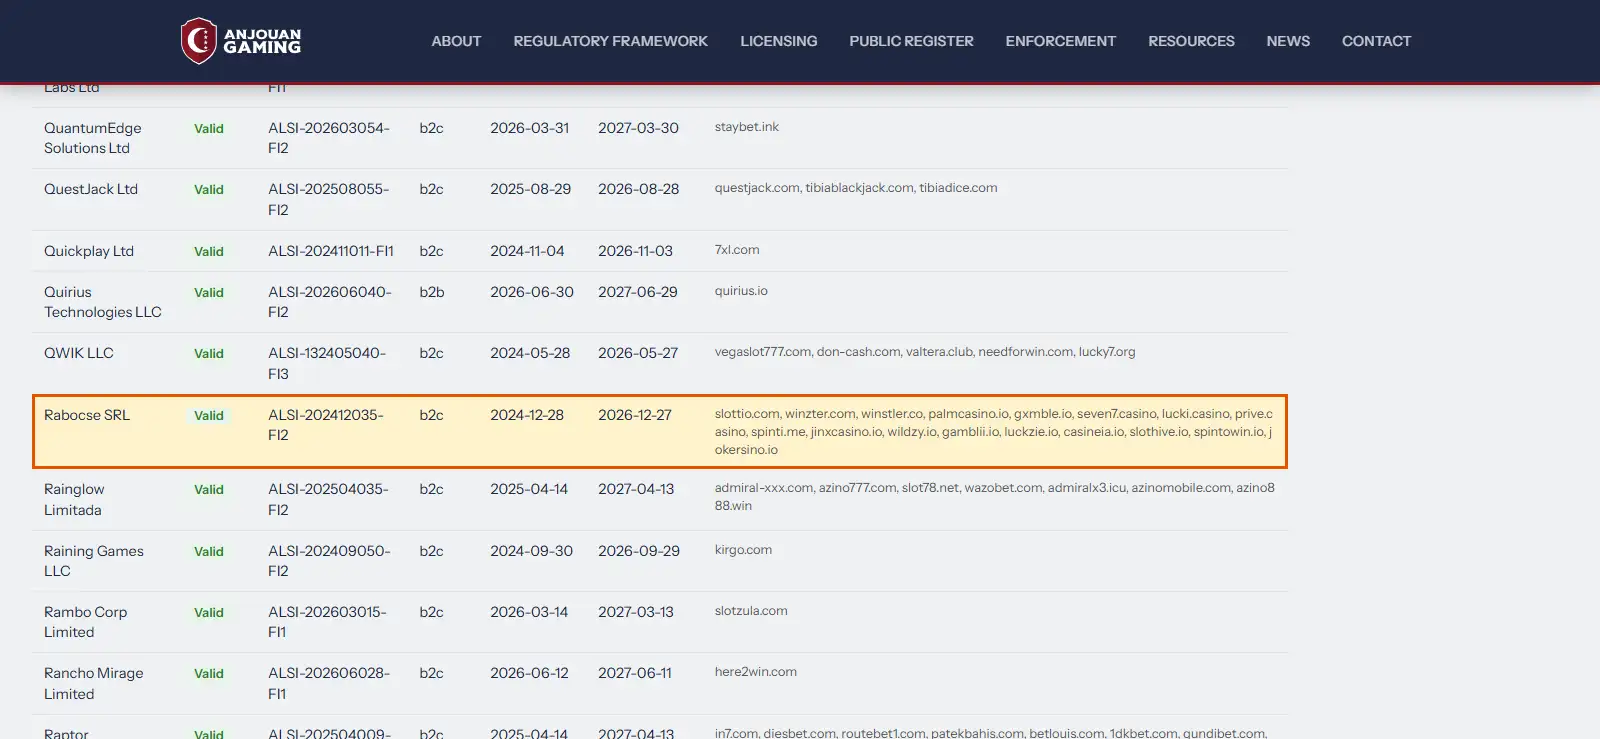Click the Valid status for QWIK LLC
This screenshot has width=1600, height=739.
pos(209,354)
